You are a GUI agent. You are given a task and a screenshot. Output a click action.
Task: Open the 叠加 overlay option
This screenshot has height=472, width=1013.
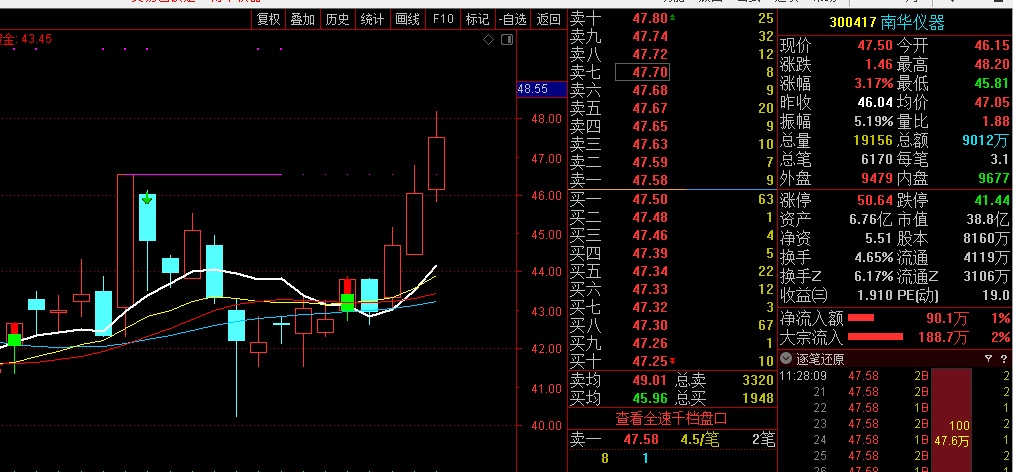point(302,19)
